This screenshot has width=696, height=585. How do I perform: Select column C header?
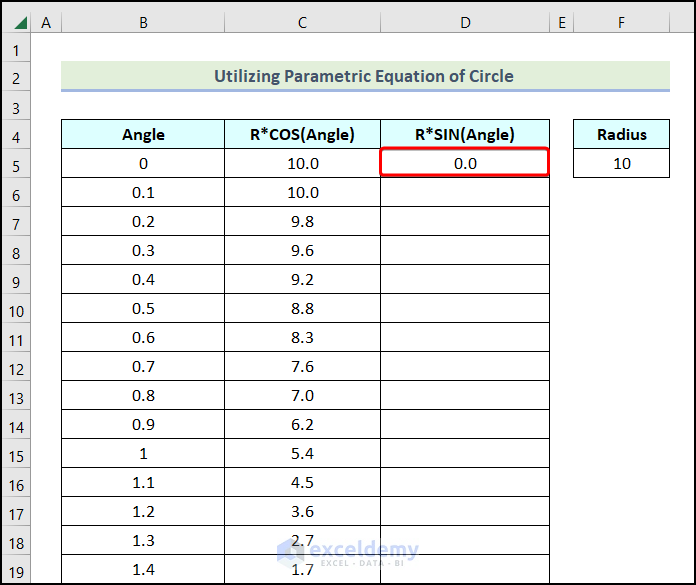[302, 22]
